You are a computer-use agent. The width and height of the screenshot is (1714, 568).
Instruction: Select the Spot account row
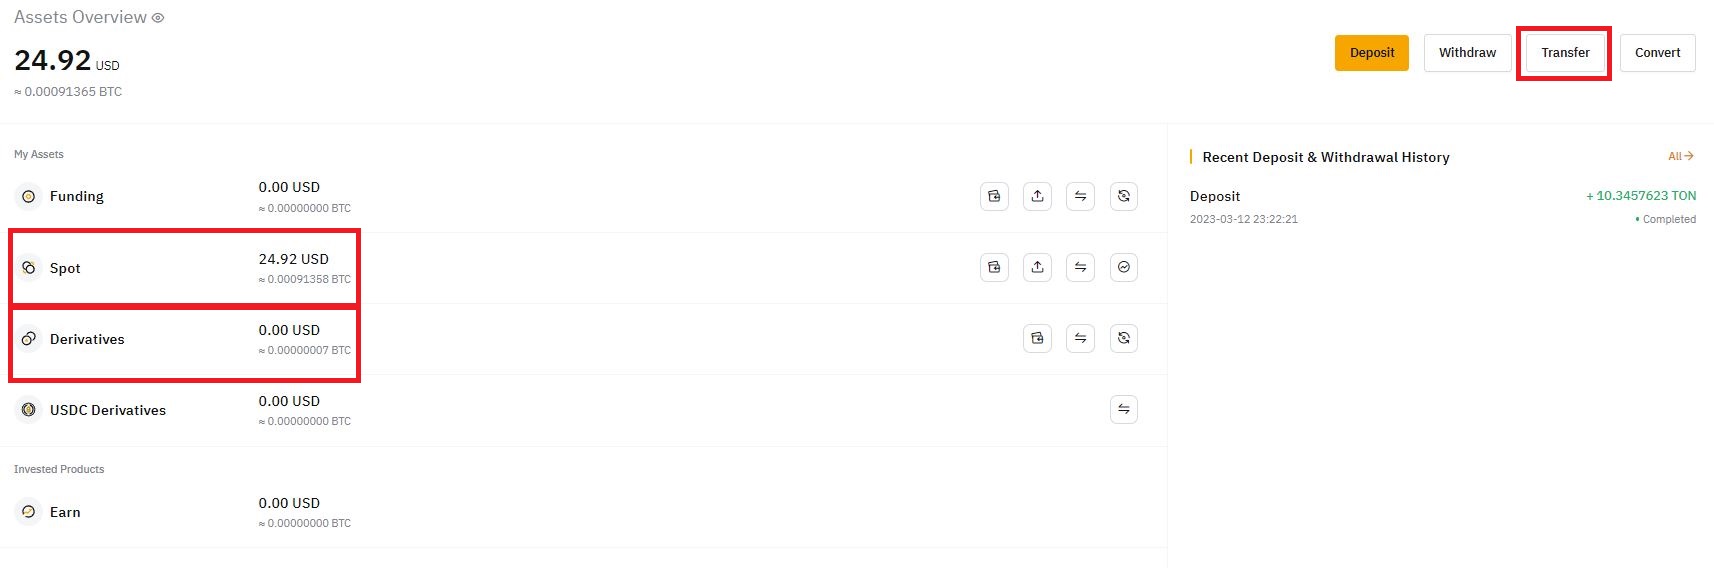(x=66, y=268)
